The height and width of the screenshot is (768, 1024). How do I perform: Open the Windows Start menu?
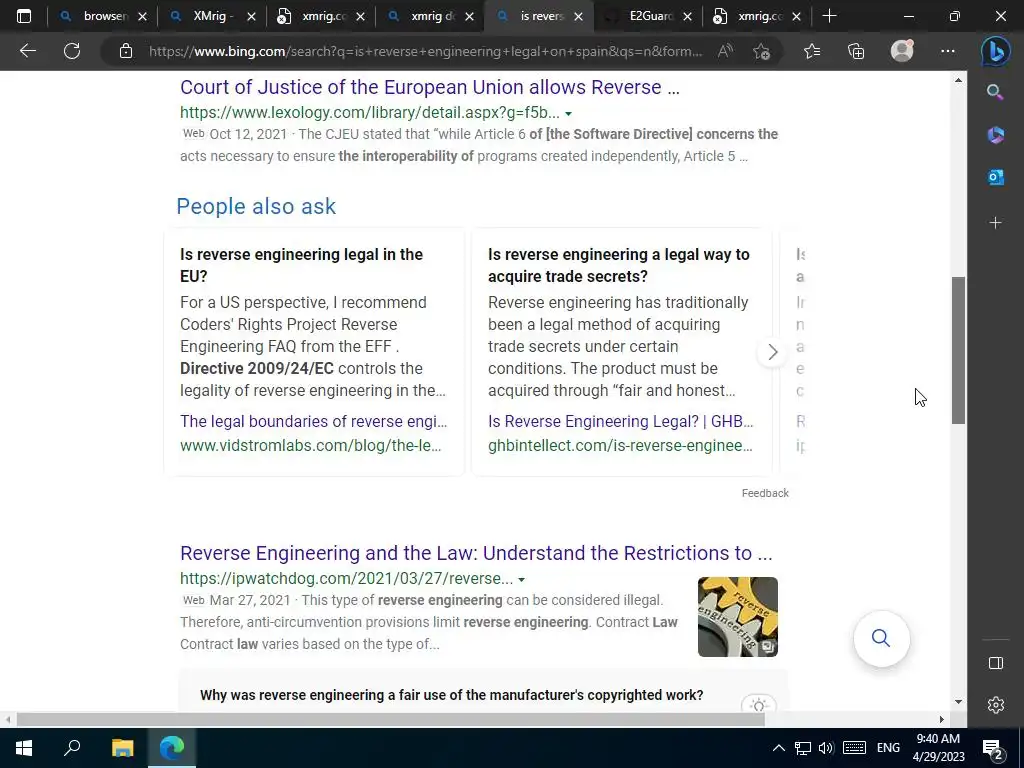tap(24, 748)
